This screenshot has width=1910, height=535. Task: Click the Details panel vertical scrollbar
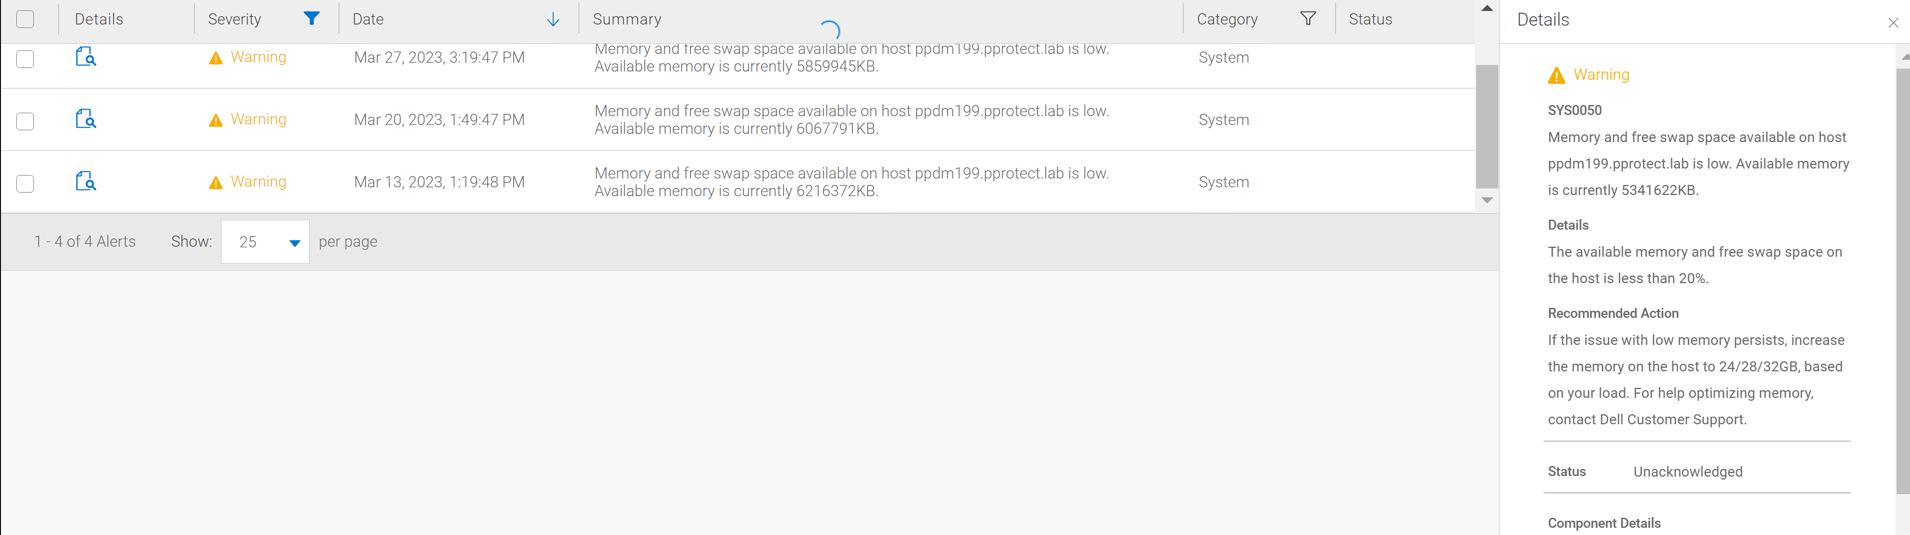[1902, 280]
